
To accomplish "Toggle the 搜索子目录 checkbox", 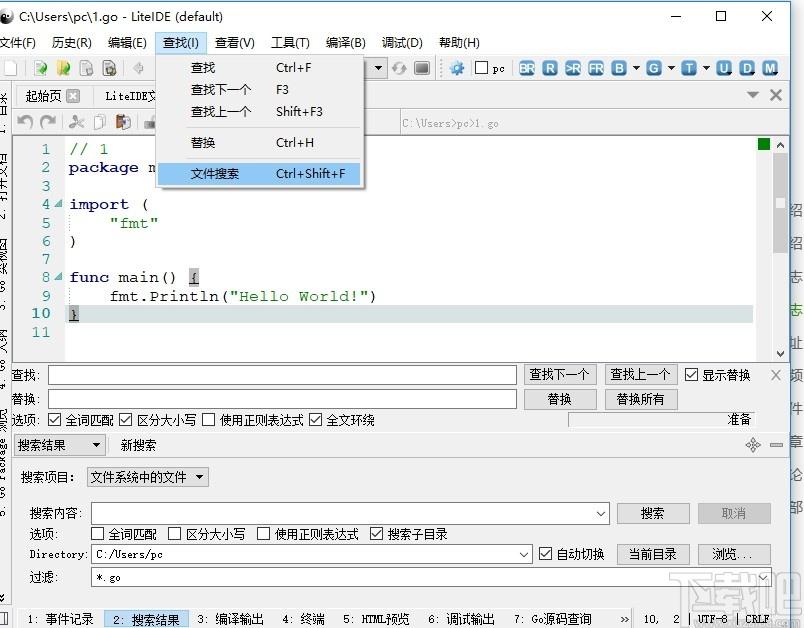I will pyautogui.click(x=376, y=534).
